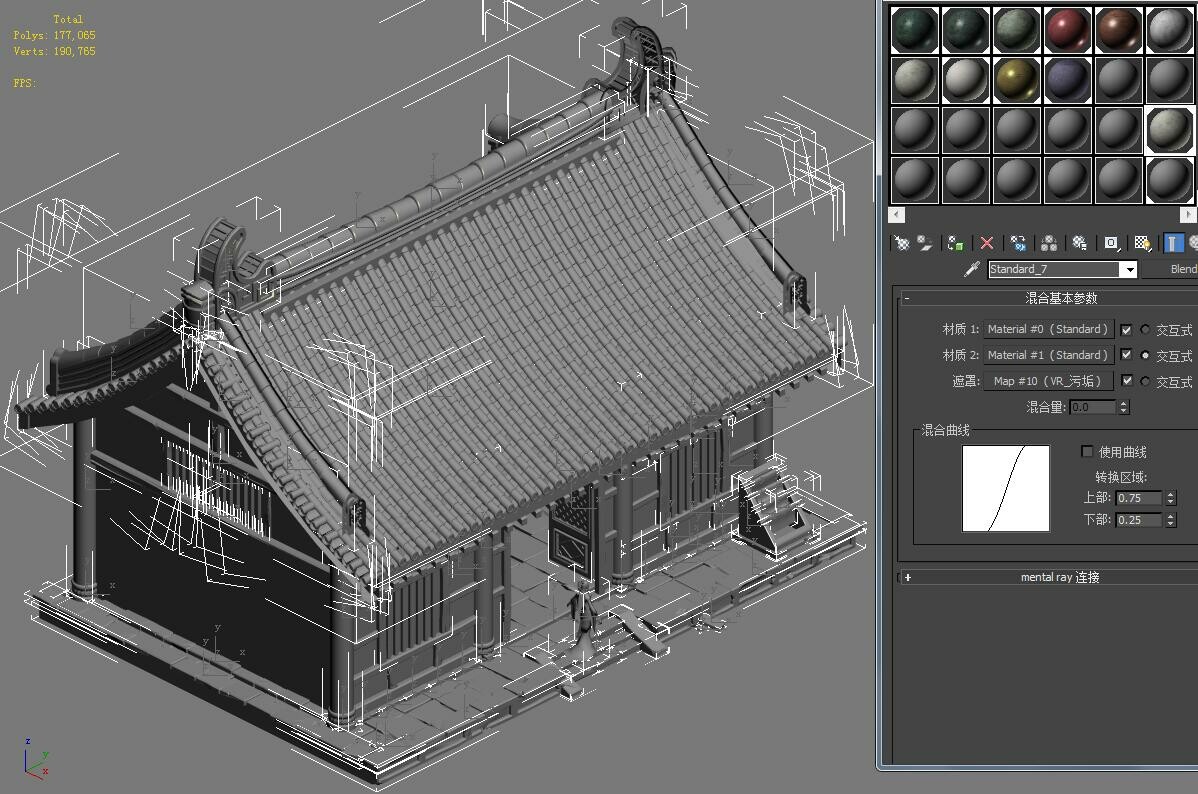
Task: Click the Map #10（VR_污垢）mask button
Action: tap(1048, 381)
